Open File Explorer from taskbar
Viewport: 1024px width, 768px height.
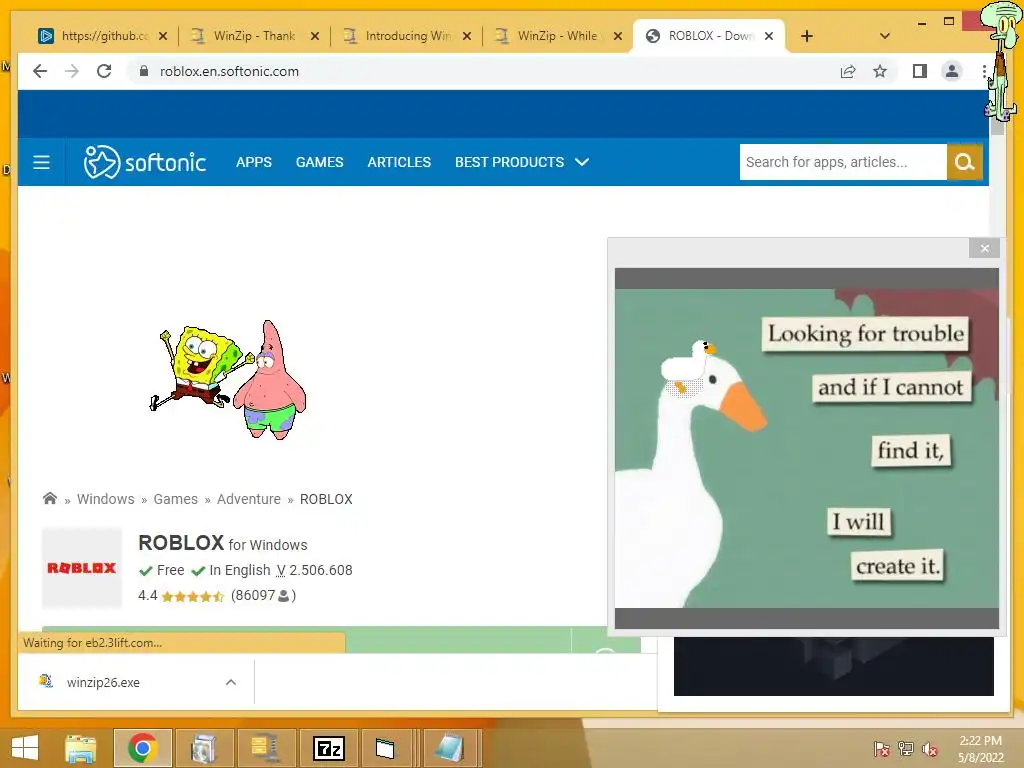[80, 748]
